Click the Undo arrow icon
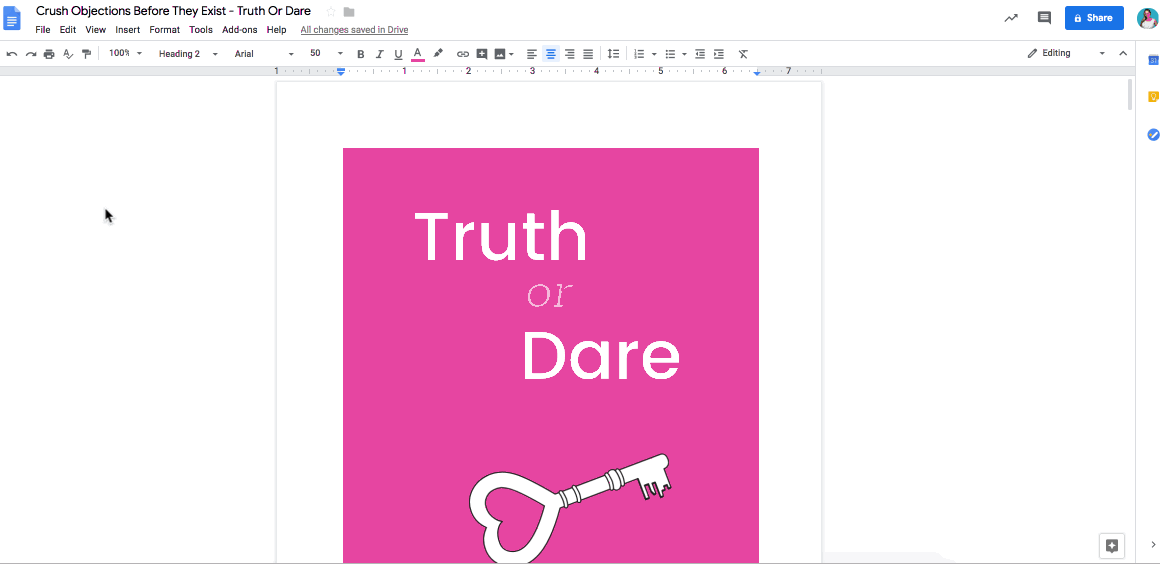Image resolution: width=1160 pixels, height=565 pixels. tap(12, 54)
